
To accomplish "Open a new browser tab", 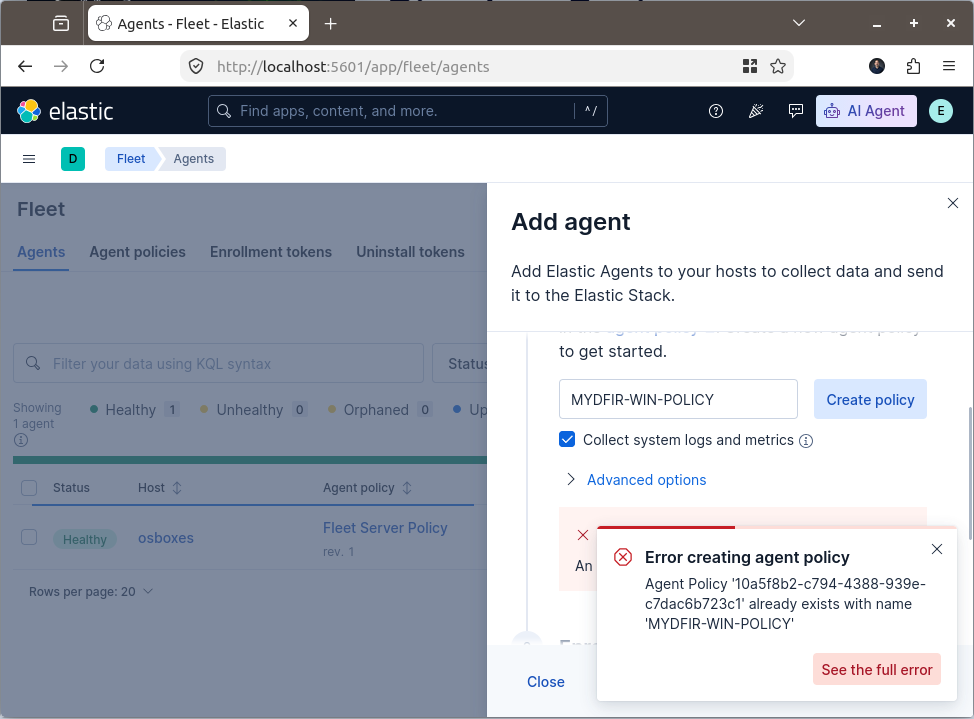I will tap(330, 24).
